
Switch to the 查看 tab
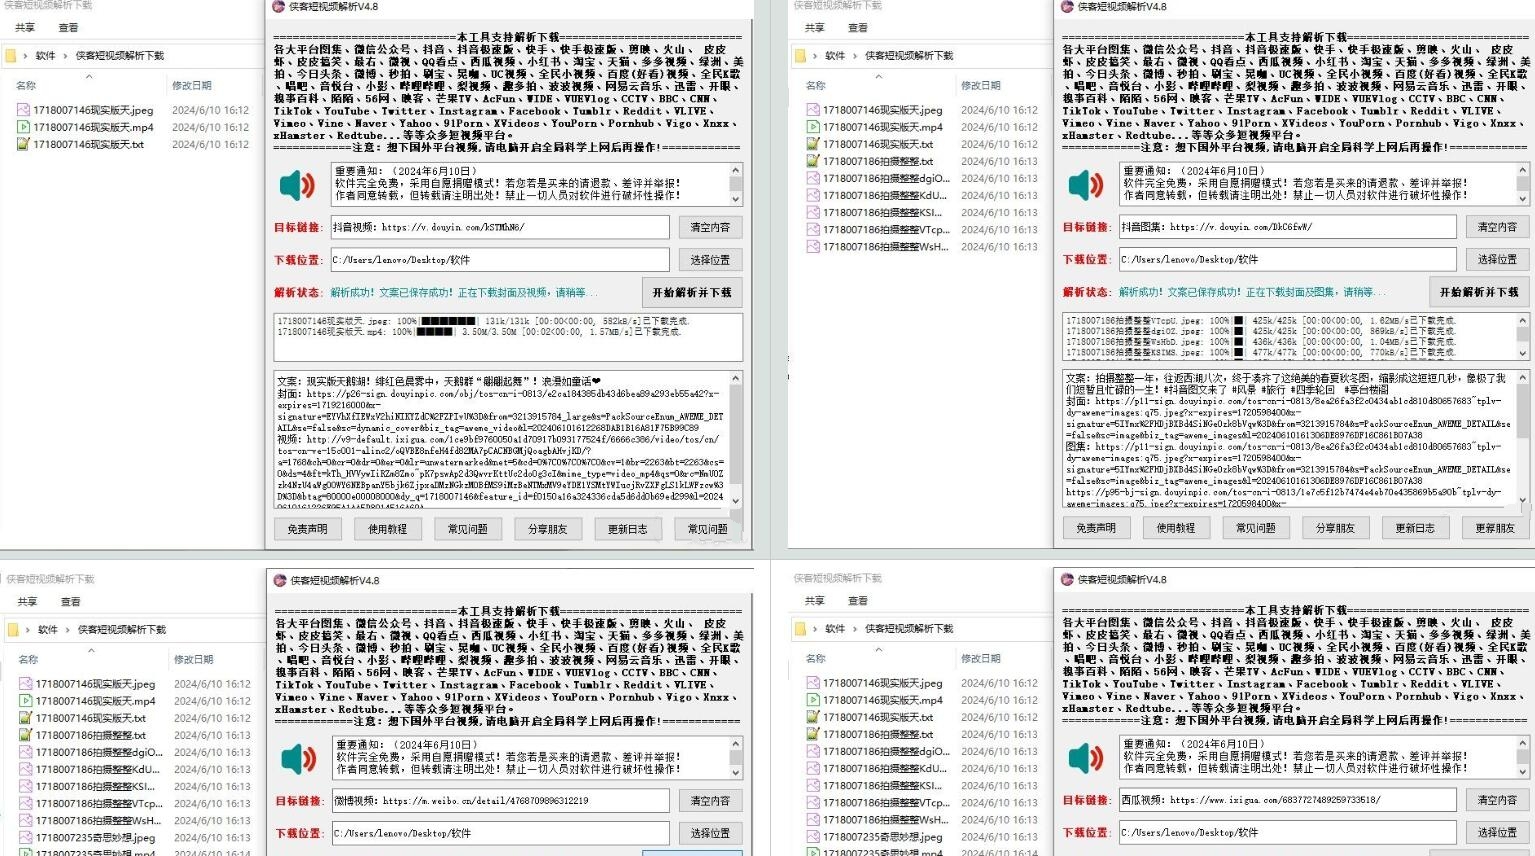pos(70,28)
